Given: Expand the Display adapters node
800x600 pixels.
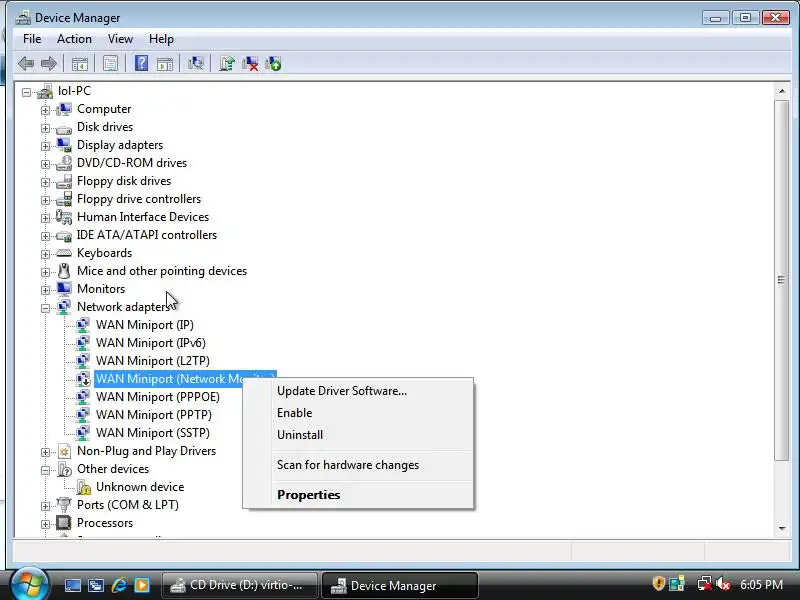Looking at the screenshot, I should tap(45, 146).
